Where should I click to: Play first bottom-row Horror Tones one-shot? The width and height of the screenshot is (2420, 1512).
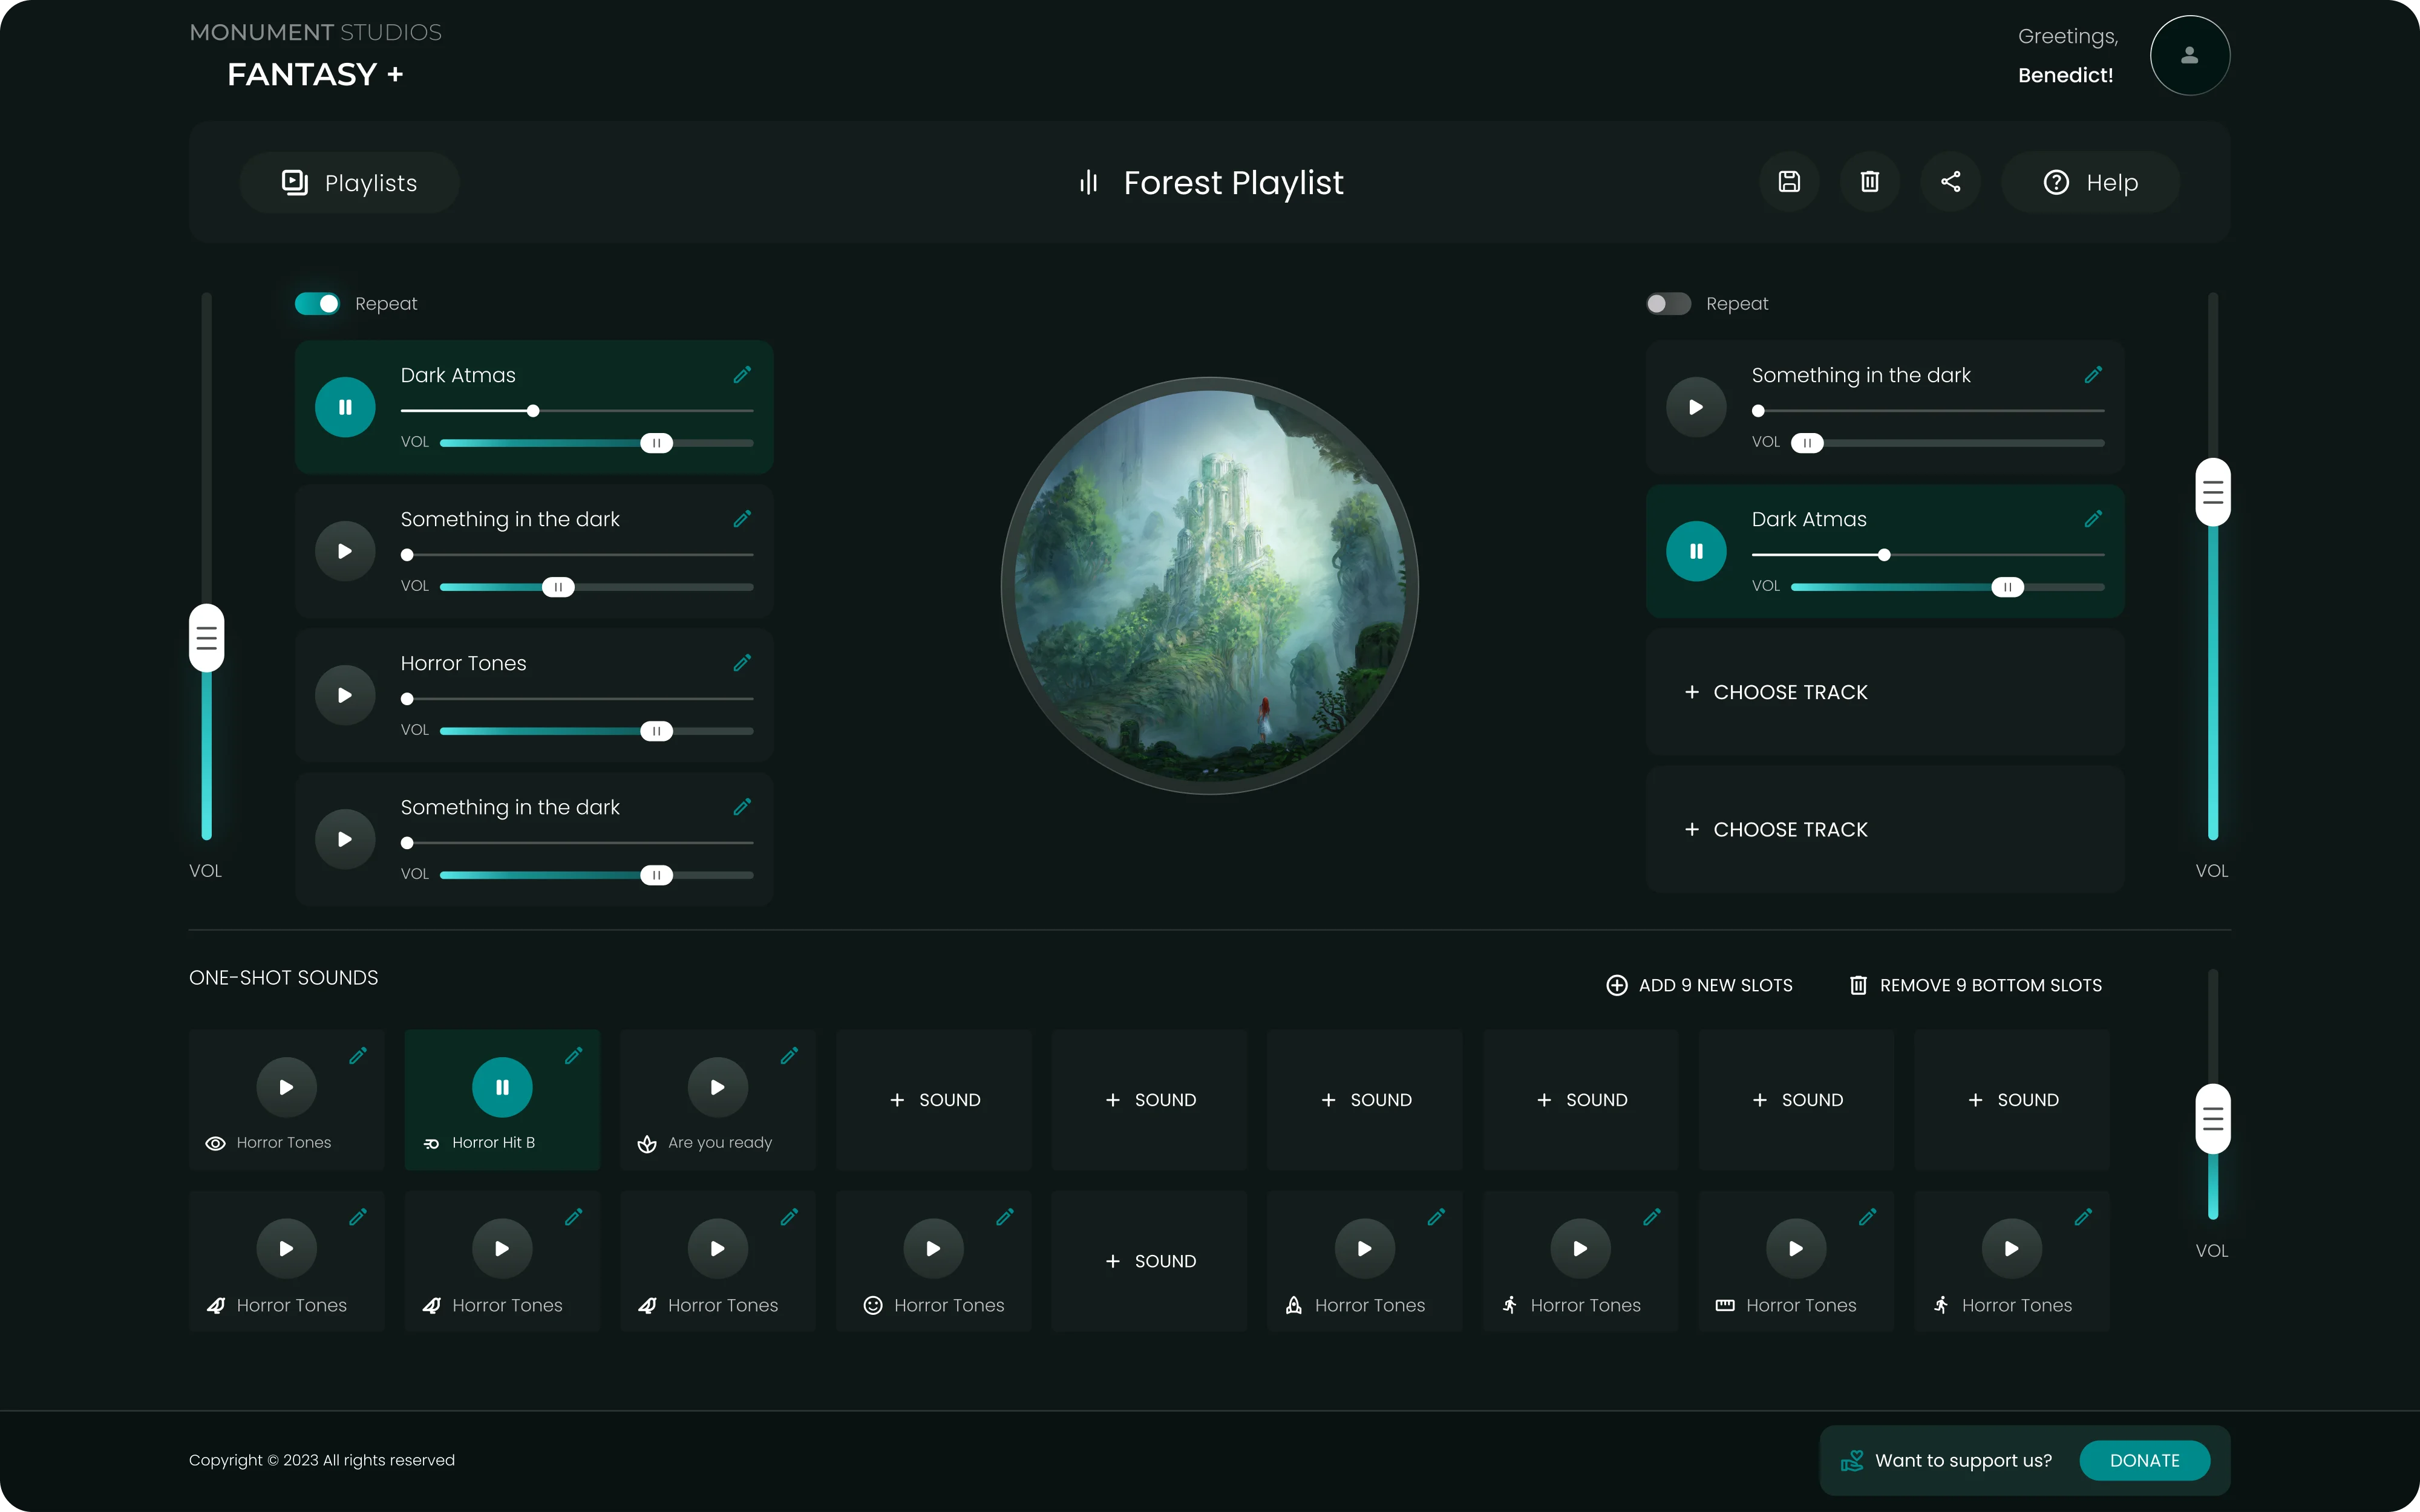[286, 1248]
